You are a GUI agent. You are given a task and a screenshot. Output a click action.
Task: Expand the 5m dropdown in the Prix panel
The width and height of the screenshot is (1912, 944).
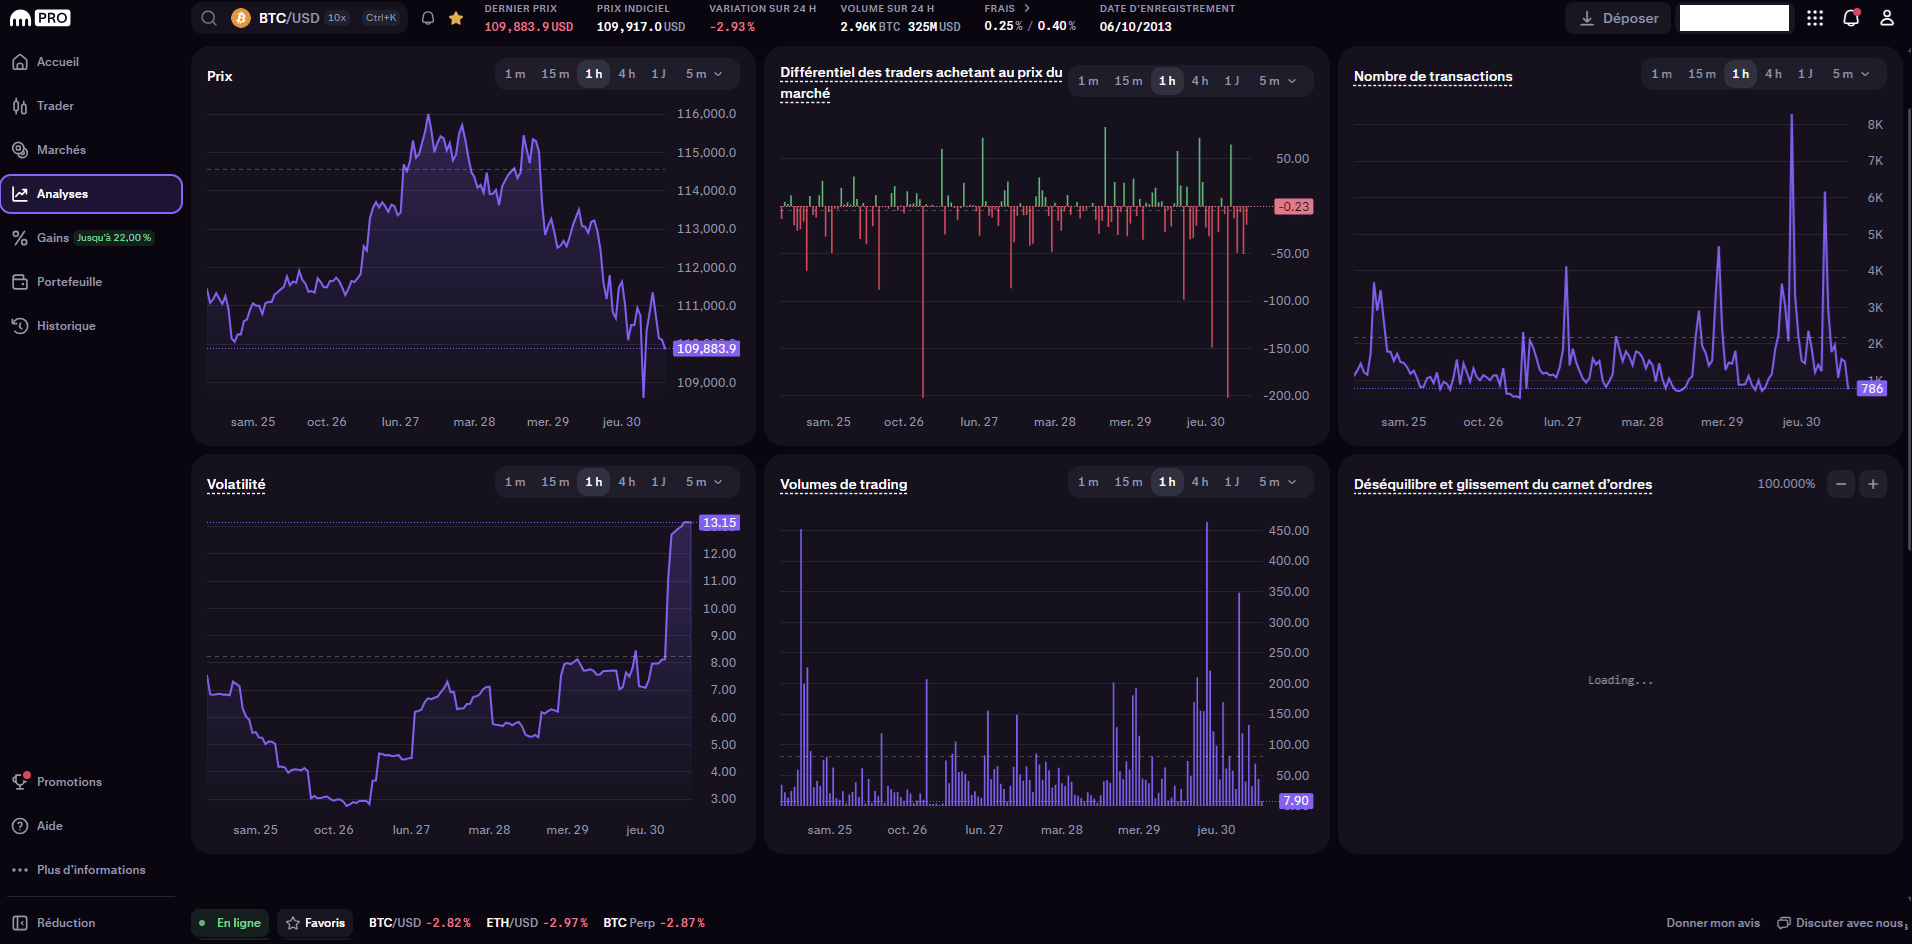[702, 73]
